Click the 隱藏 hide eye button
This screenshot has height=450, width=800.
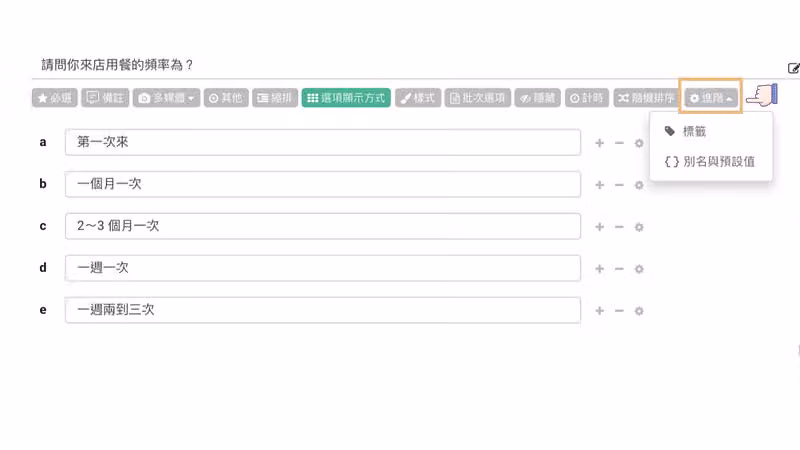538,98
